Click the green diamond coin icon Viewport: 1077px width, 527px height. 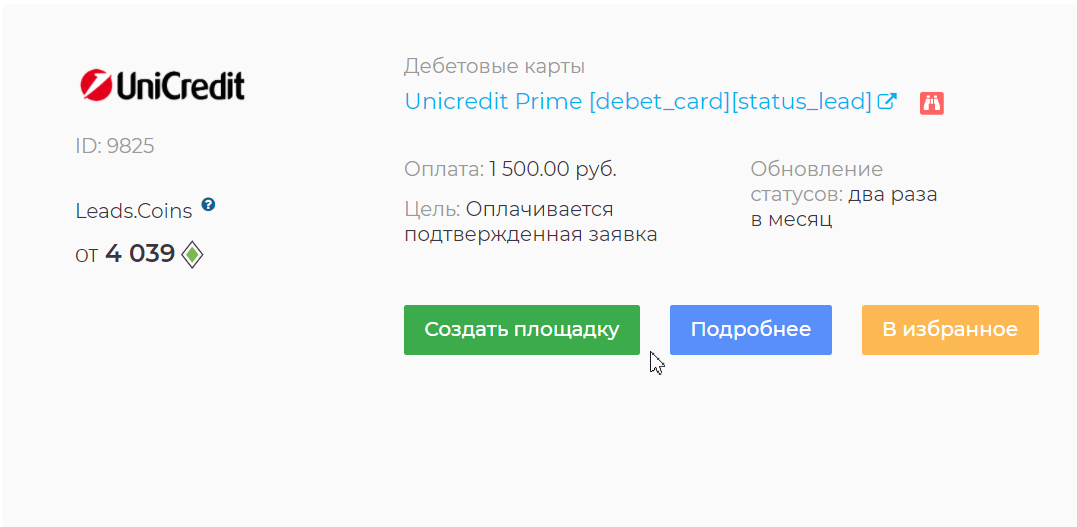point(192,256)
